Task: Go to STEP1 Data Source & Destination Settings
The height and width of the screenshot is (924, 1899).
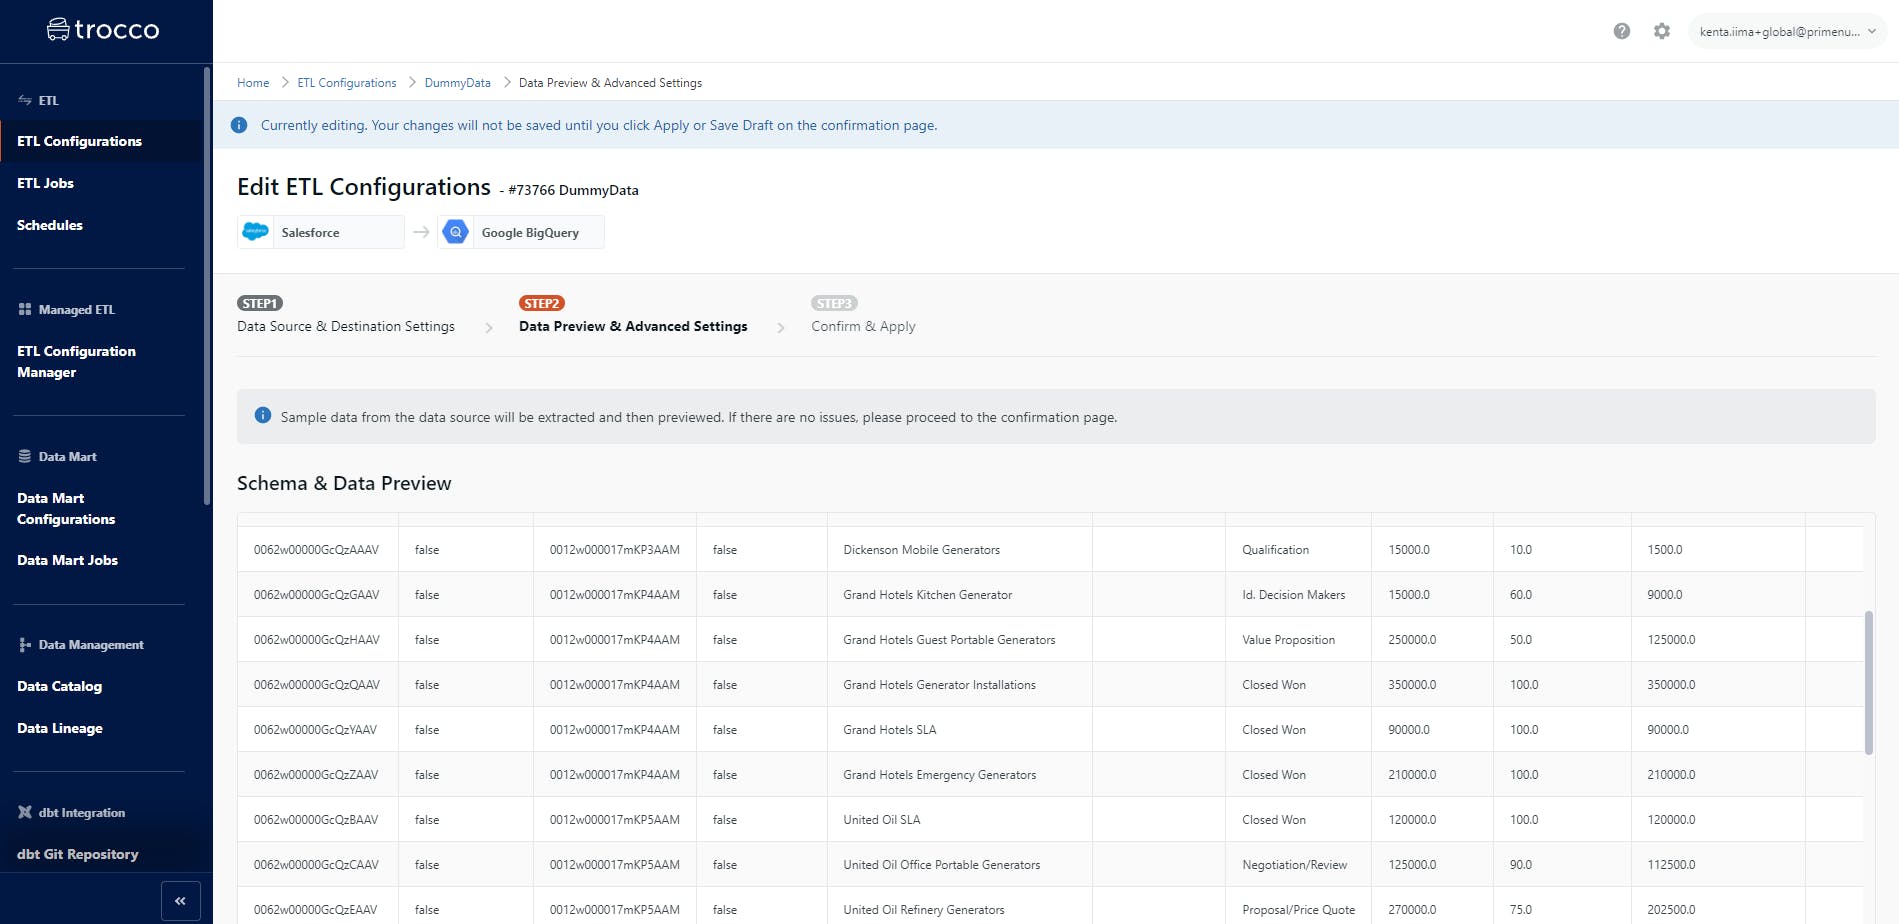Action: [x=345, y=326]
